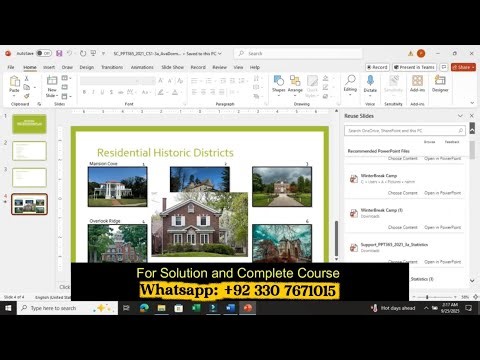
Task: Switch to the Slide Show tab
Action: point(173,67)
